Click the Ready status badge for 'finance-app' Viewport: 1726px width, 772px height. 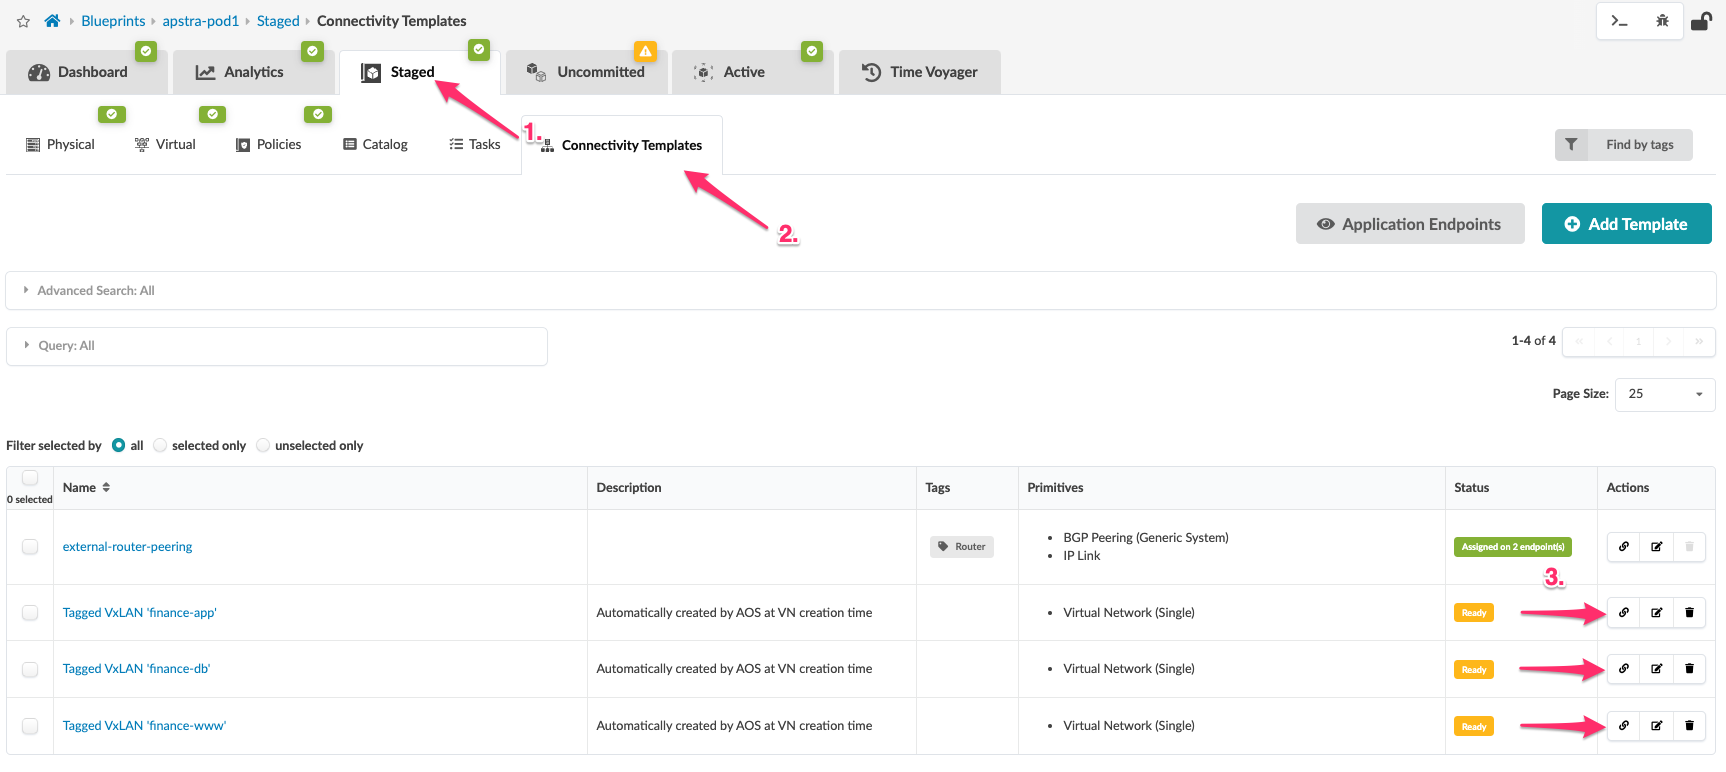tap(1473, 613)
